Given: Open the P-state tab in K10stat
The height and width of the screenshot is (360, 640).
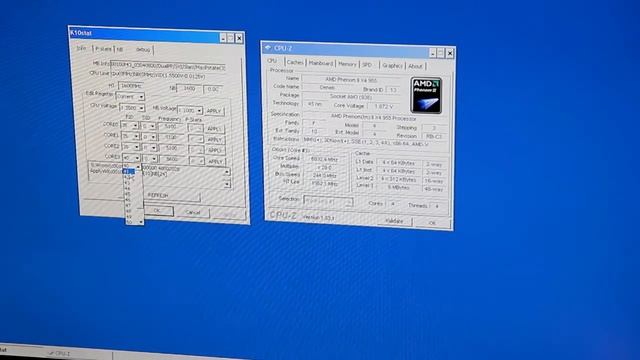Looking at the screenshot, I should [103, 49].
